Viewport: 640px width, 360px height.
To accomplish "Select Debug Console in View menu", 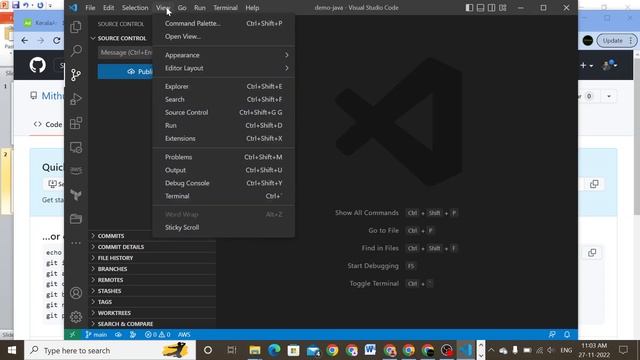I will [223, 183].
